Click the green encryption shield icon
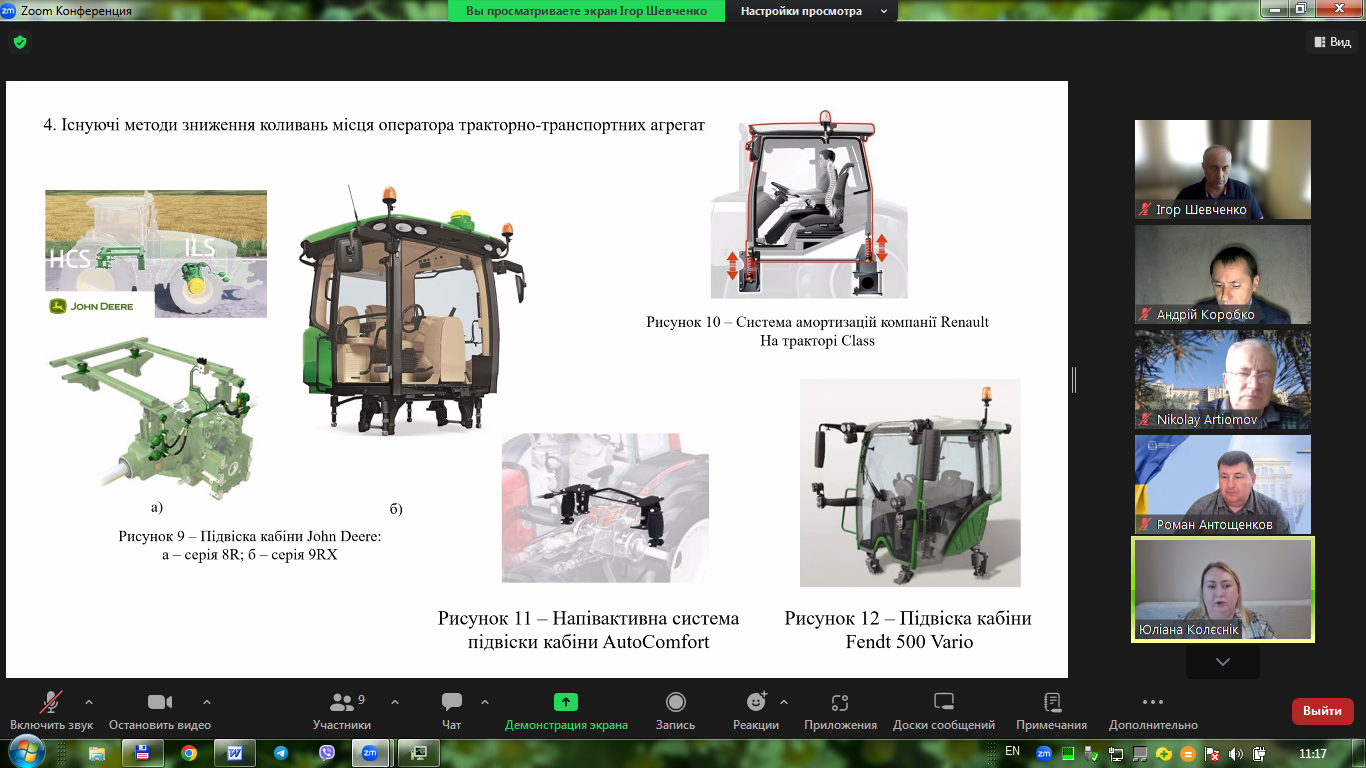1366x768 pixels. (x=19, y=42)
